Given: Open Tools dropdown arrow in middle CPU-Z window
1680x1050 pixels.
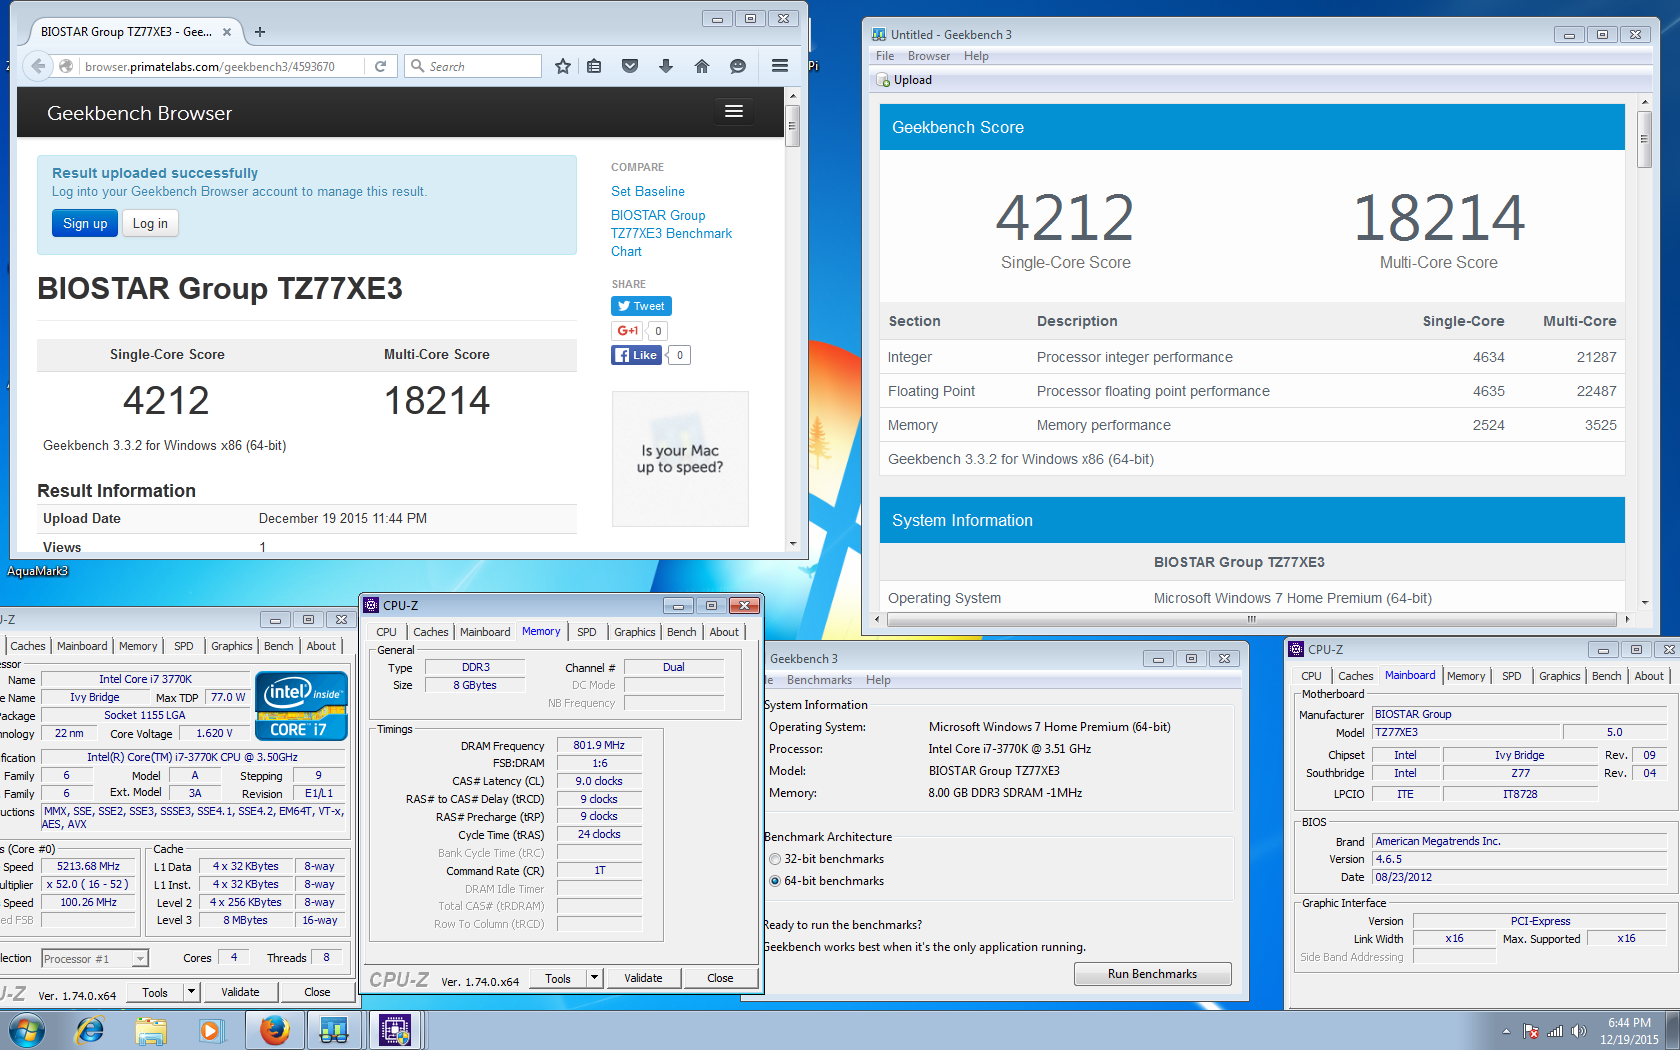Looking at the screenshot, I should (594, 978).
